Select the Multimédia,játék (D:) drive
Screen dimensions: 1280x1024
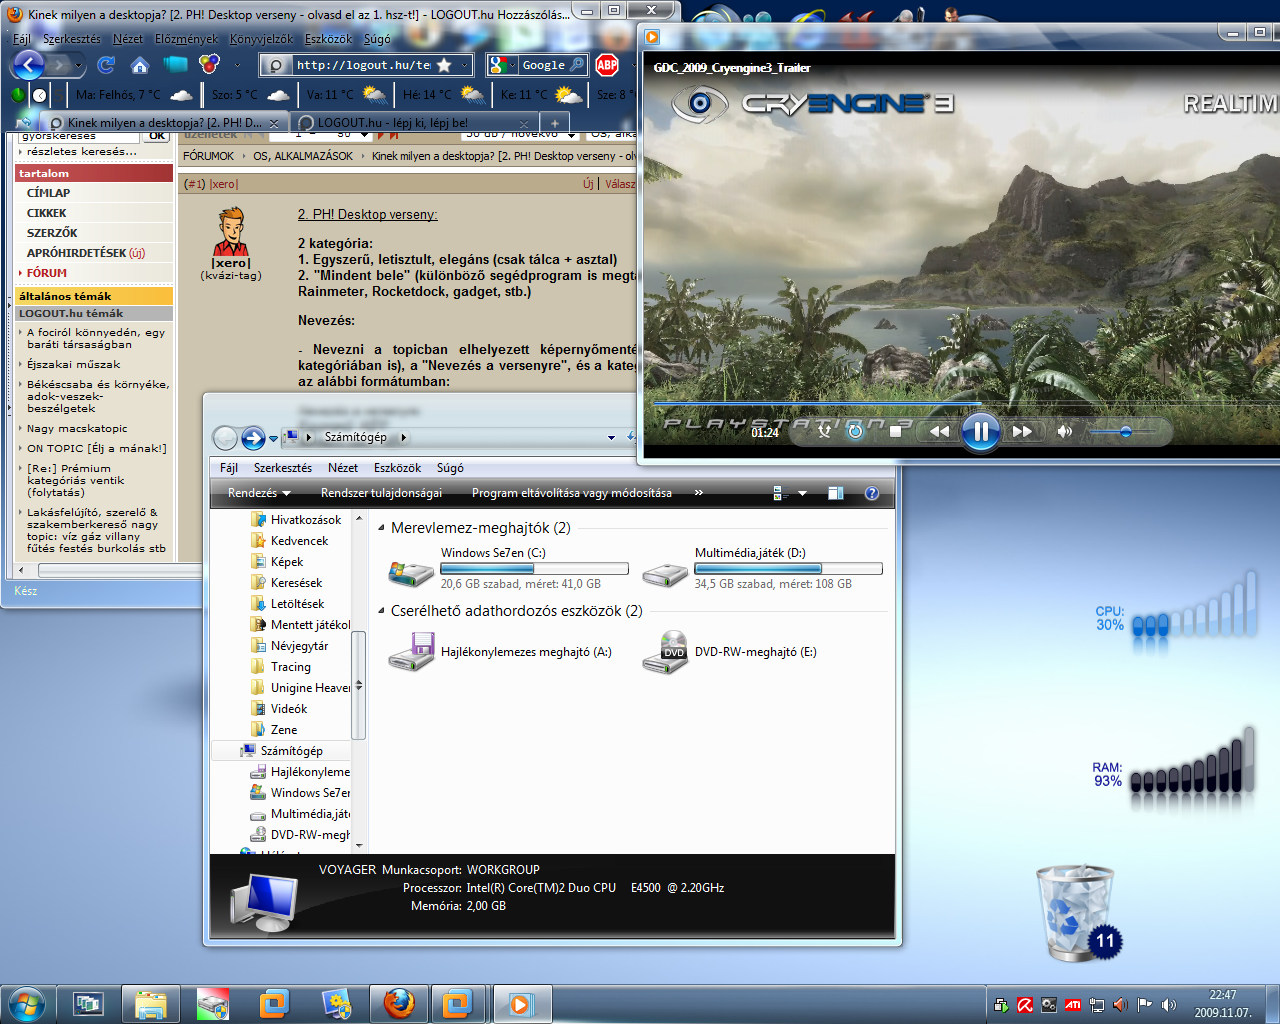tap(762, 568)
